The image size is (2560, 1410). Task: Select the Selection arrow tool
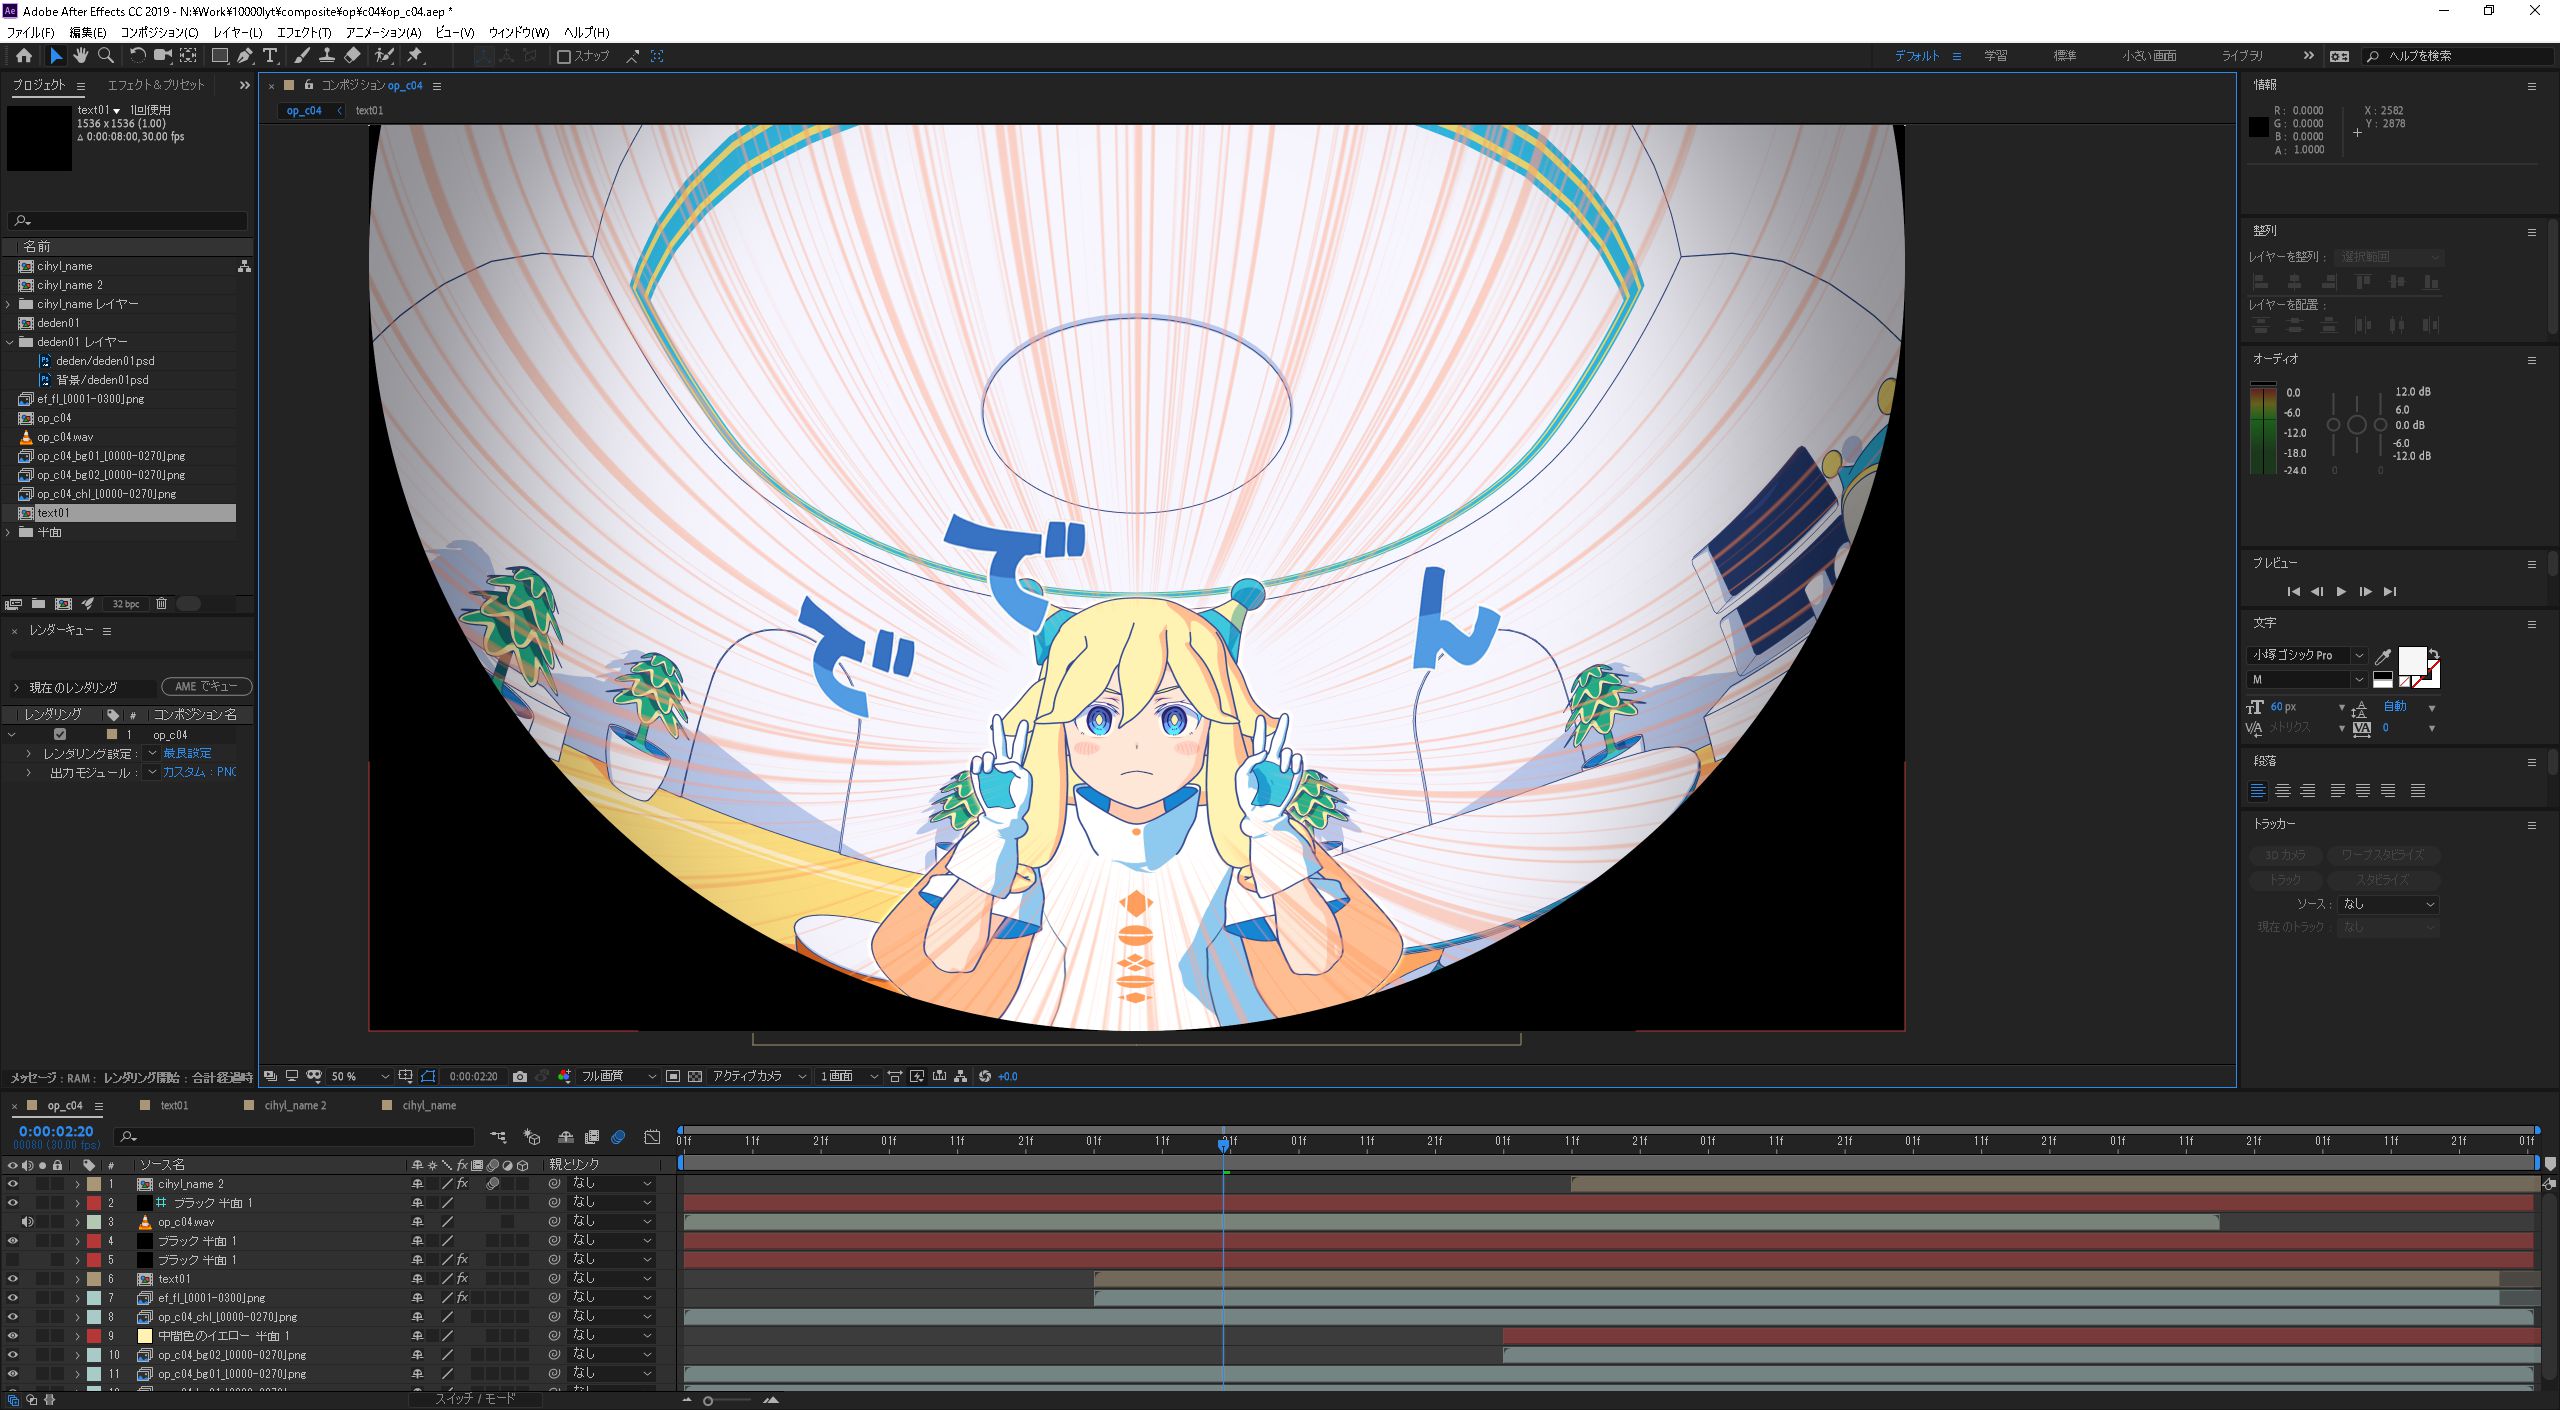[x=56, y=56]
